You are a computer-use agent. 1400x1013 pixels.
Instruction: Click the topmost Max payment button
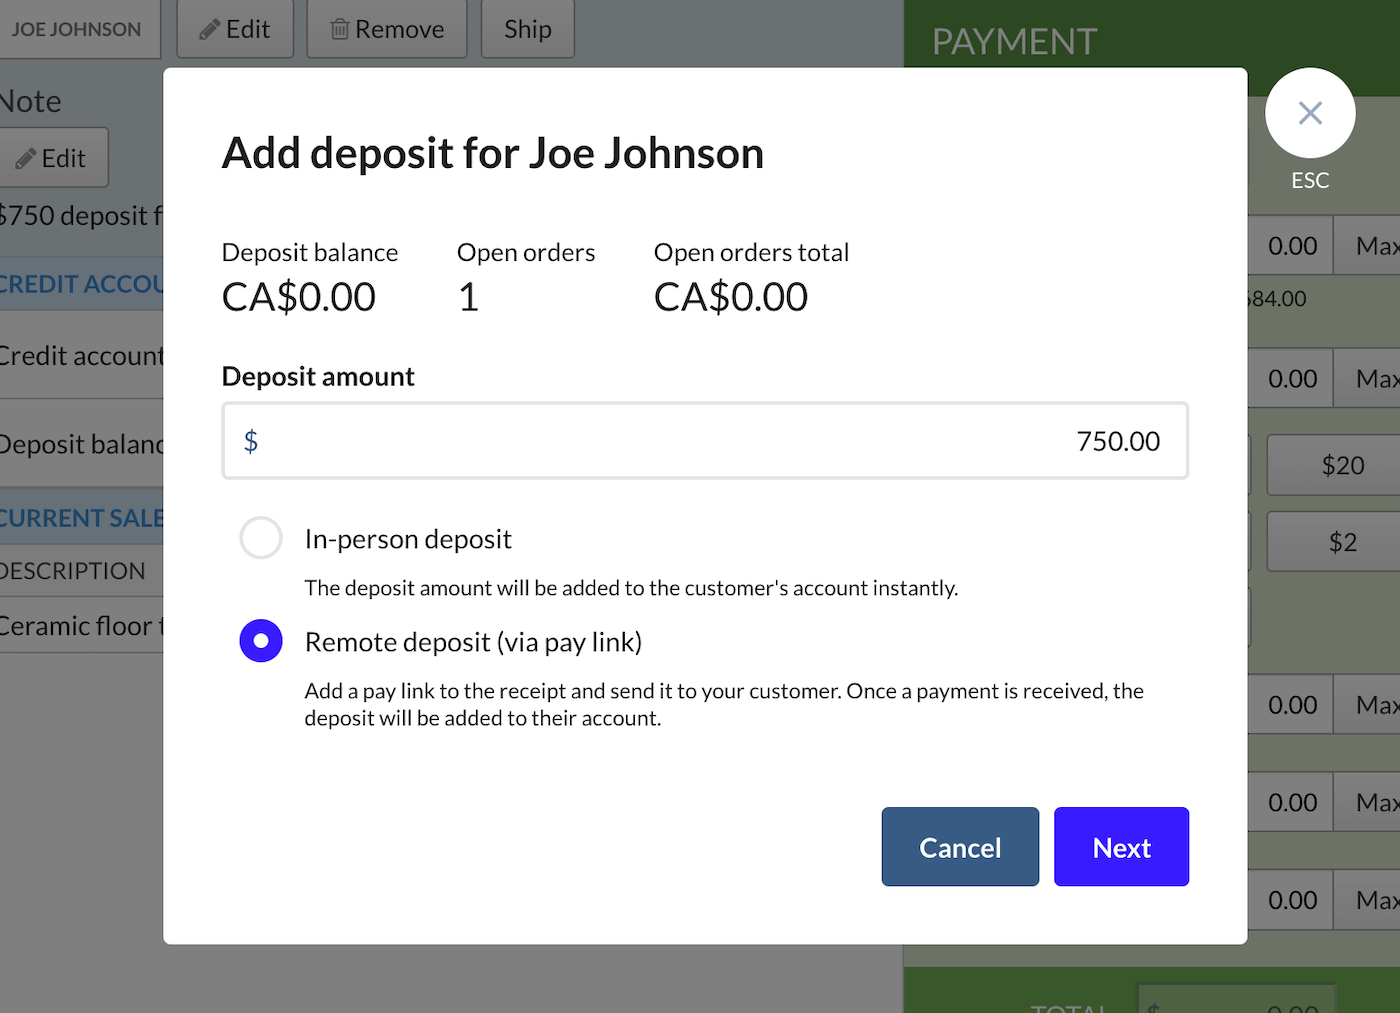point(1377,245)
